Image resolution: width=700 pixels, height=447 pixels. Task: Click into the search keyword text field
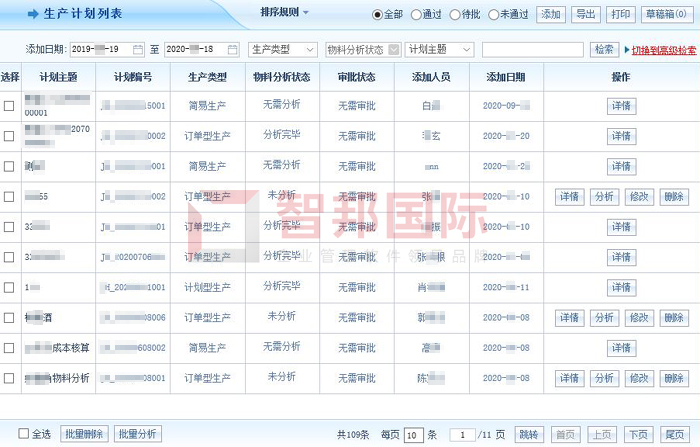532,49
